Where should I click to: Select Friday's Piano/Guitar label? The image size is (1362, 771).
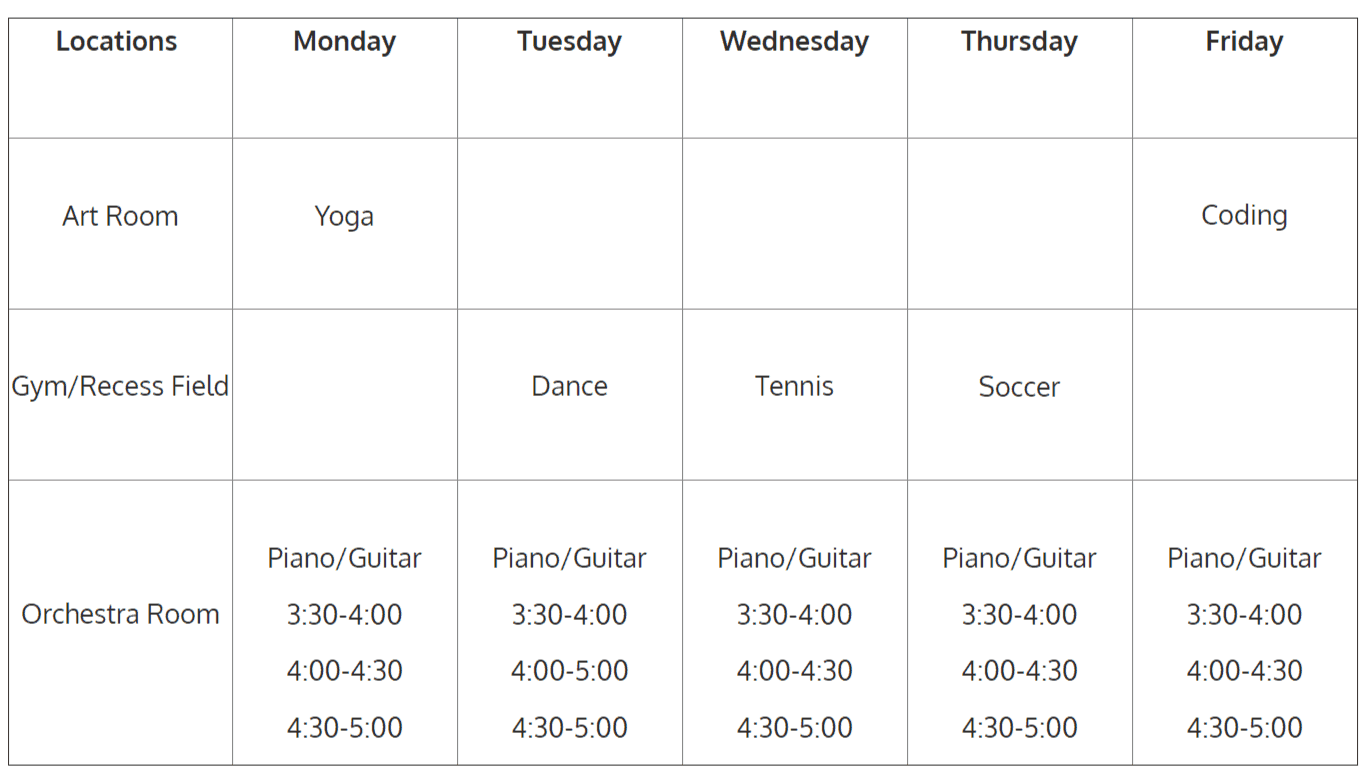[1244, 558]
